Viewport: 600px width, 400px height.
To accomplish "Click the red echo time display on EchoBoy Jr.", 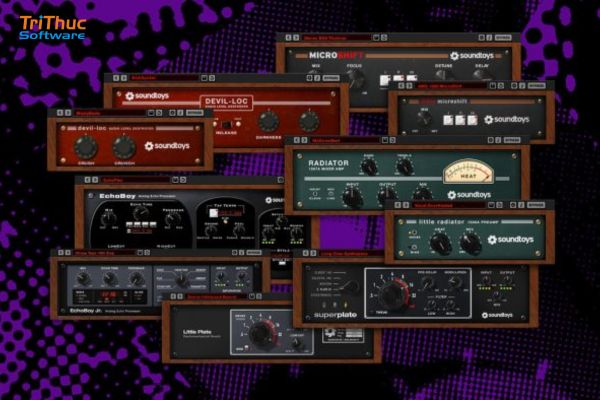I will coord(106,295).
